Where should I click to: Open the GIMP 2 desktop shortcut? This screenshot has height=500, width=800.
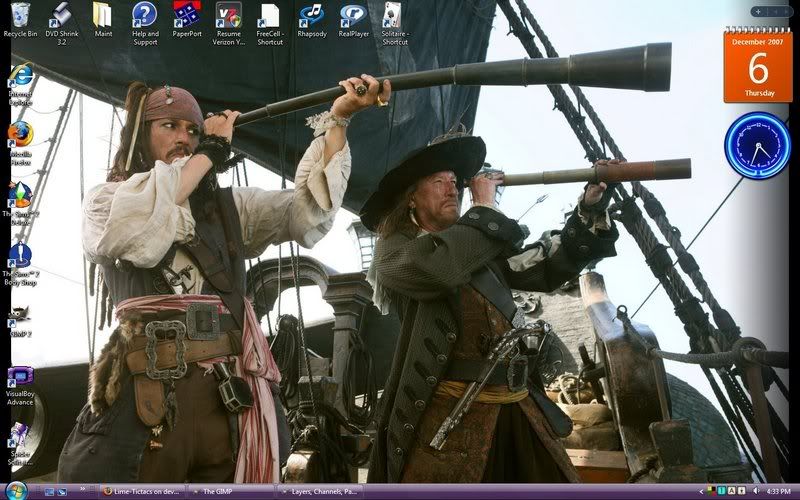pos(20,321)
